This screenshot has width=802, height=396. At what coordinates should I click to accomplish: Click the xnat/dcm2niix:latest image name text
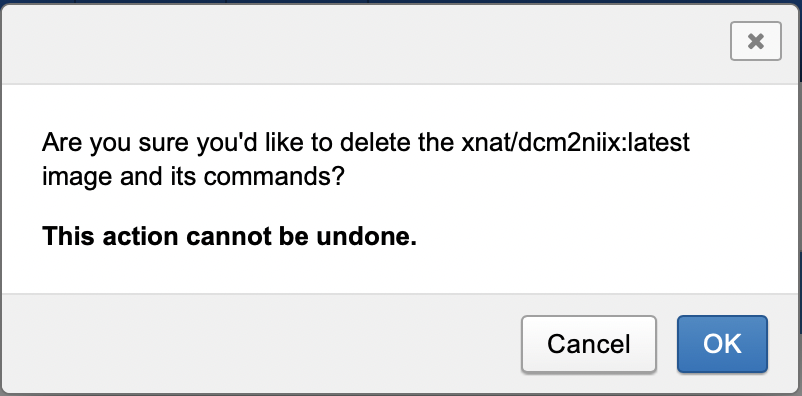[x=575, y=143]
